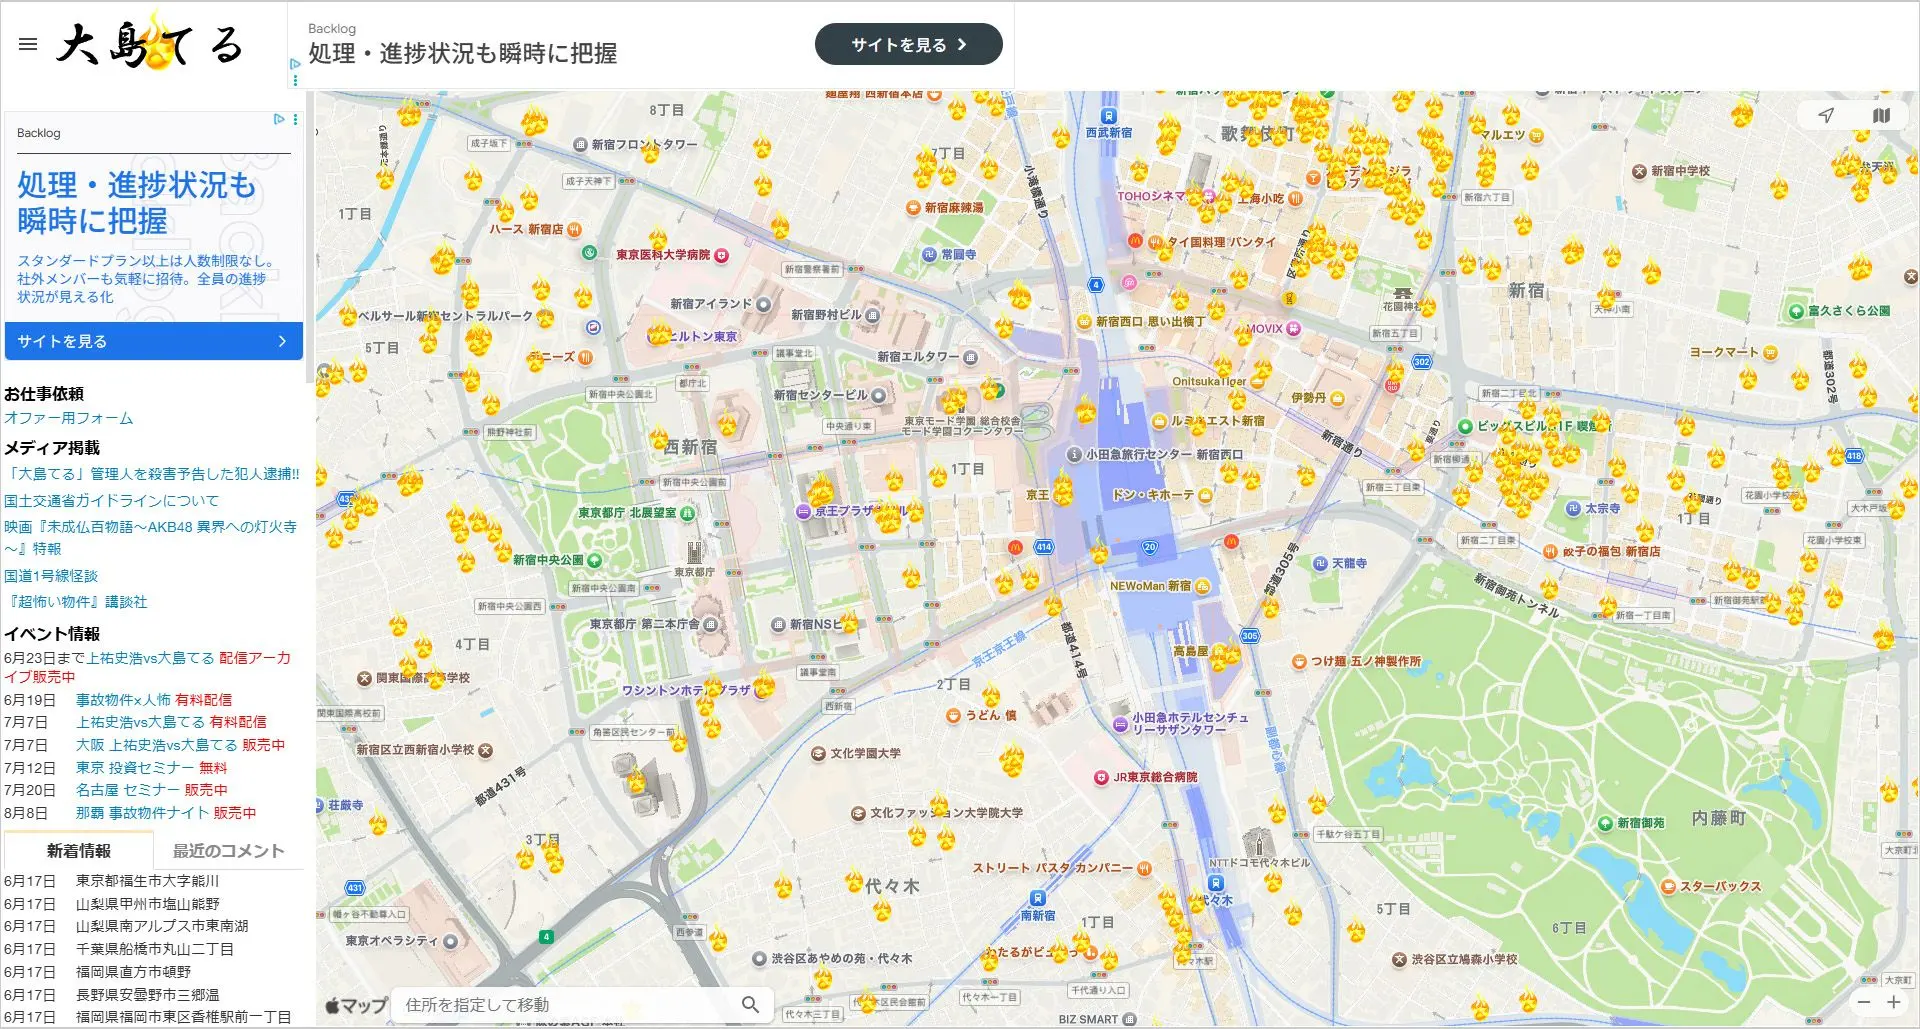
Task: Click the sidebar ad headline 処理・進捗状況も瞬時に把握
Action: point(137,203)
